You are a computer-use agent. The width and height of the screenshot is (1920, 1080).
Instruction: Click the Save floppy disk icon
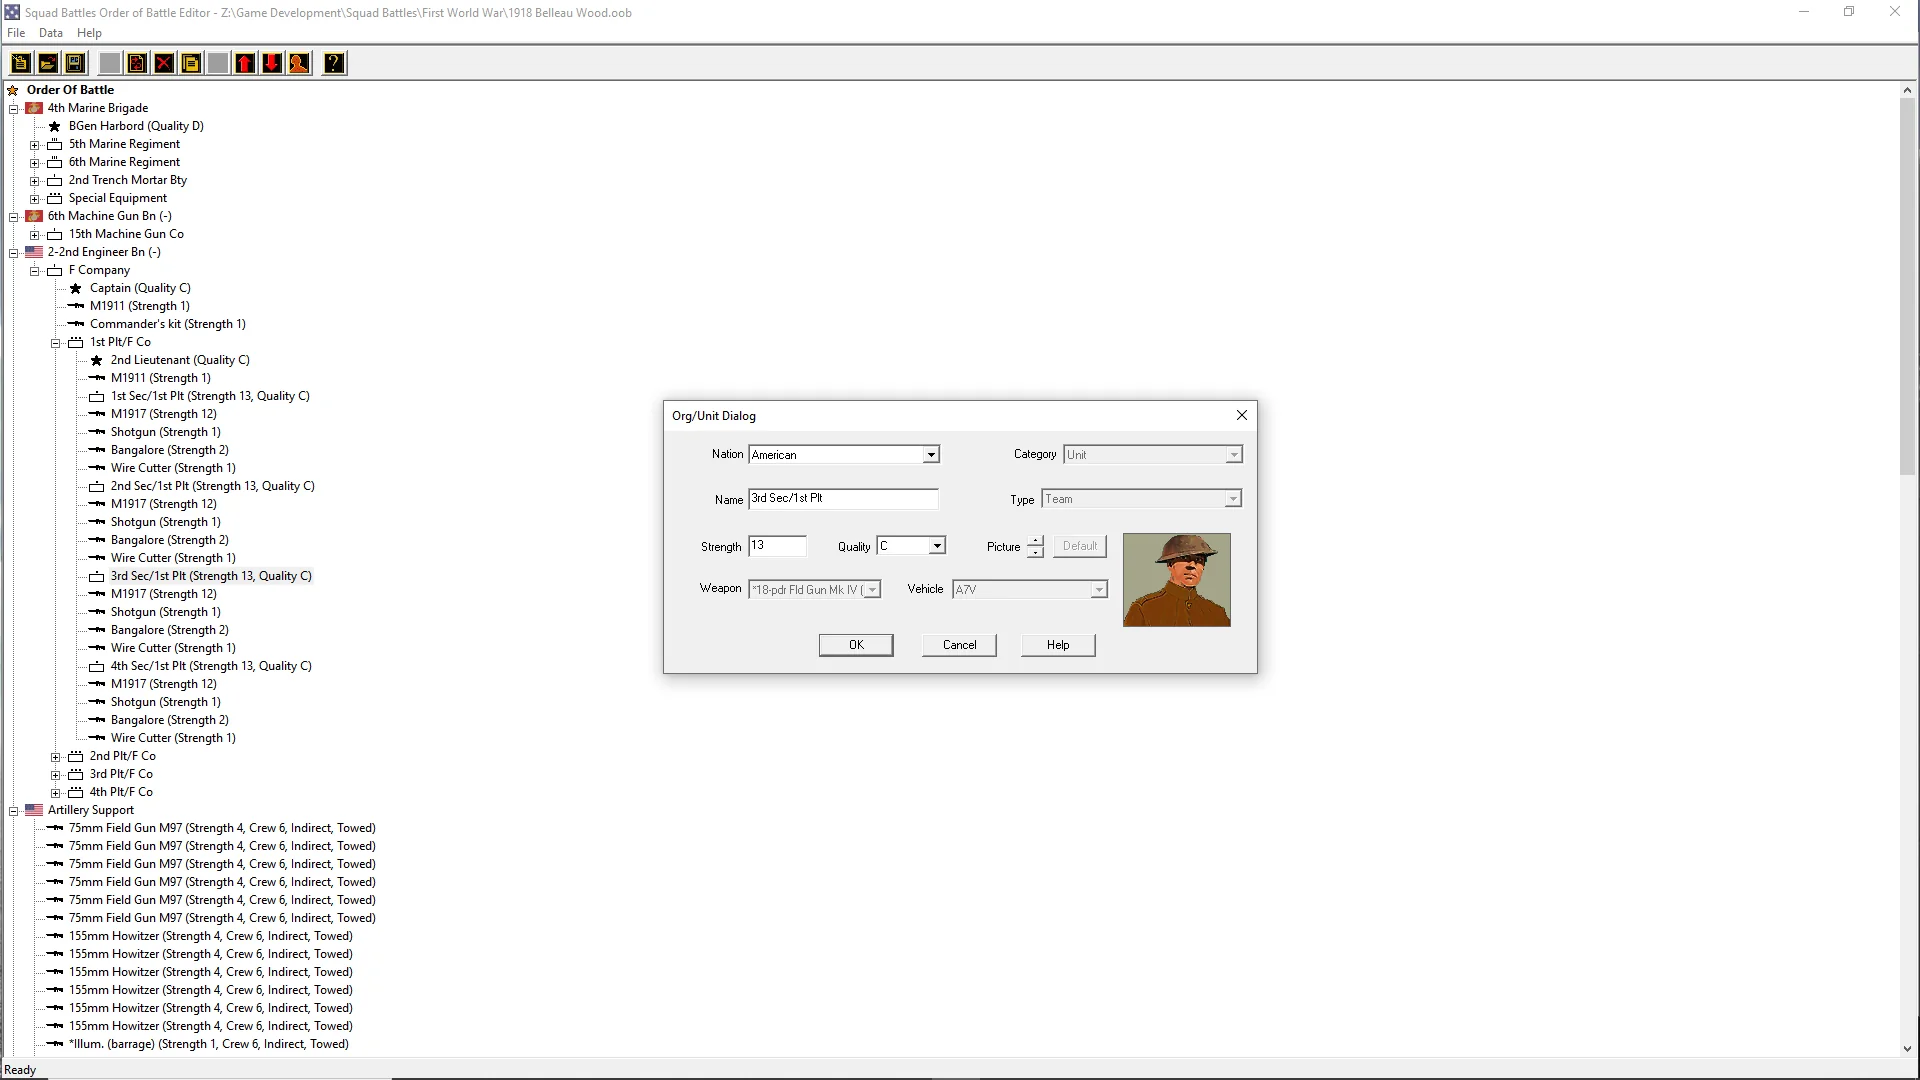[x=74, y=63]
